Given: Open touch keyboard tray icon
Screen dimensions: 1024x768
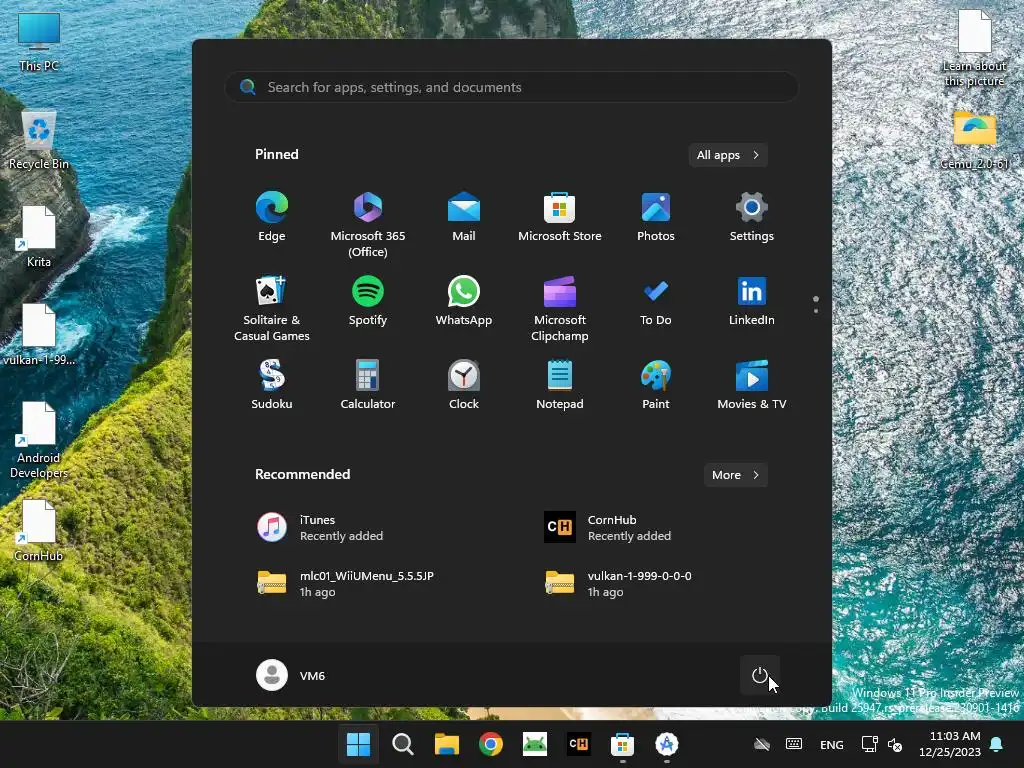Looking at the screenshot, I should click(794, 744).
